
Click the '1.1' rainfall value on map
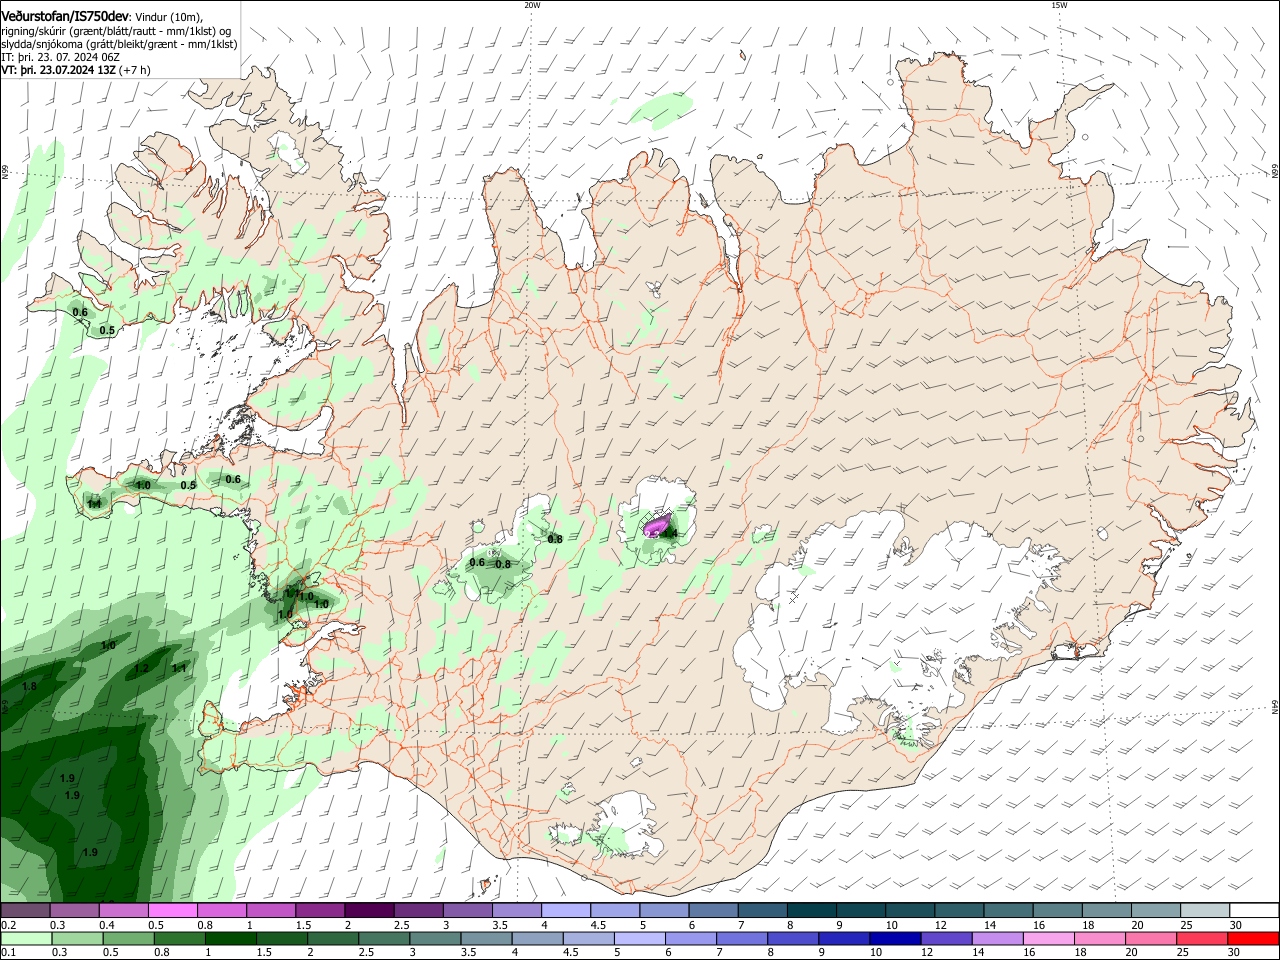[x=179, y=668]
